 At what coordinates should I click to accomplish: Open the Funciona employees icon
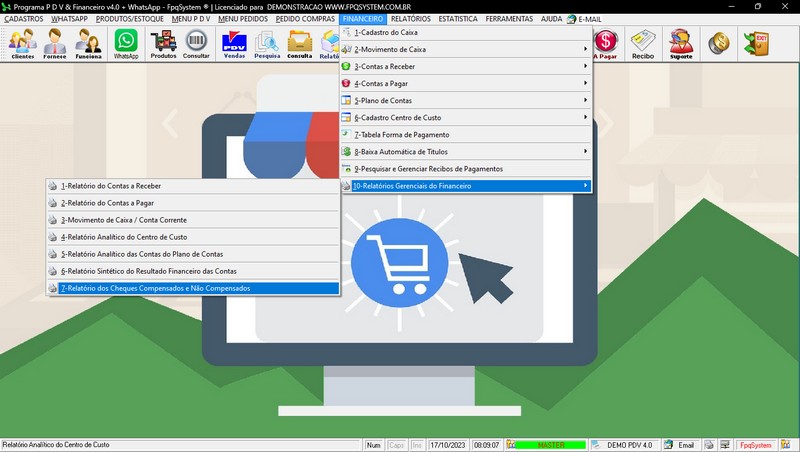88,43
